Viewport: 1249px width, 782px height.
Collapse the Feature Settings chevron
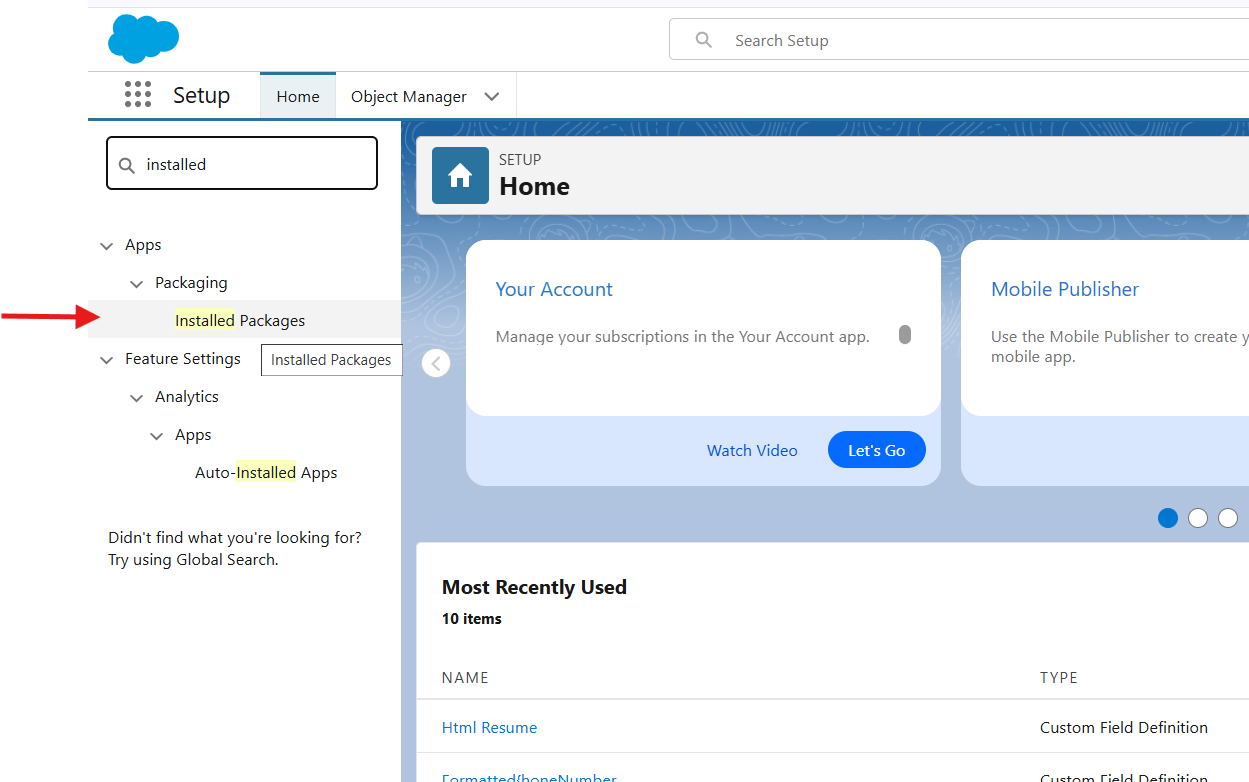click(107, 360)
